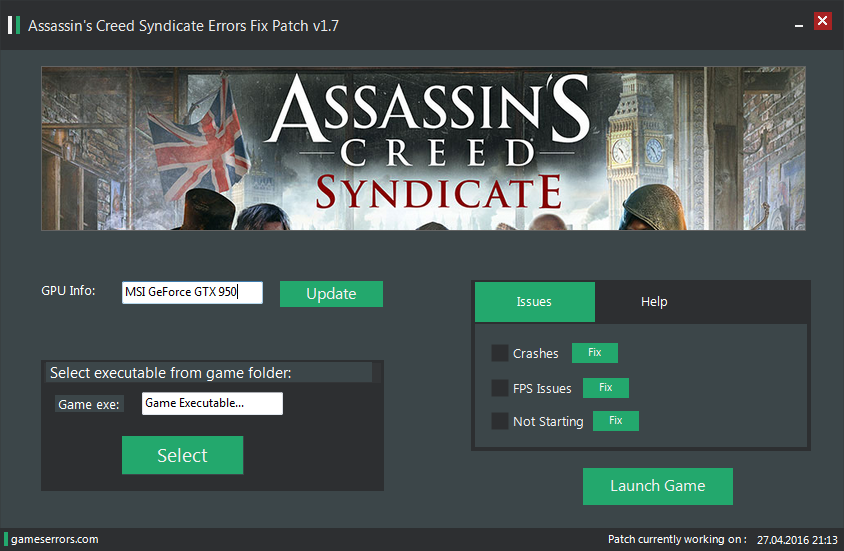The image size is (844, 551).
Task: Check the Not Starting checkbox
Action: 500,421
